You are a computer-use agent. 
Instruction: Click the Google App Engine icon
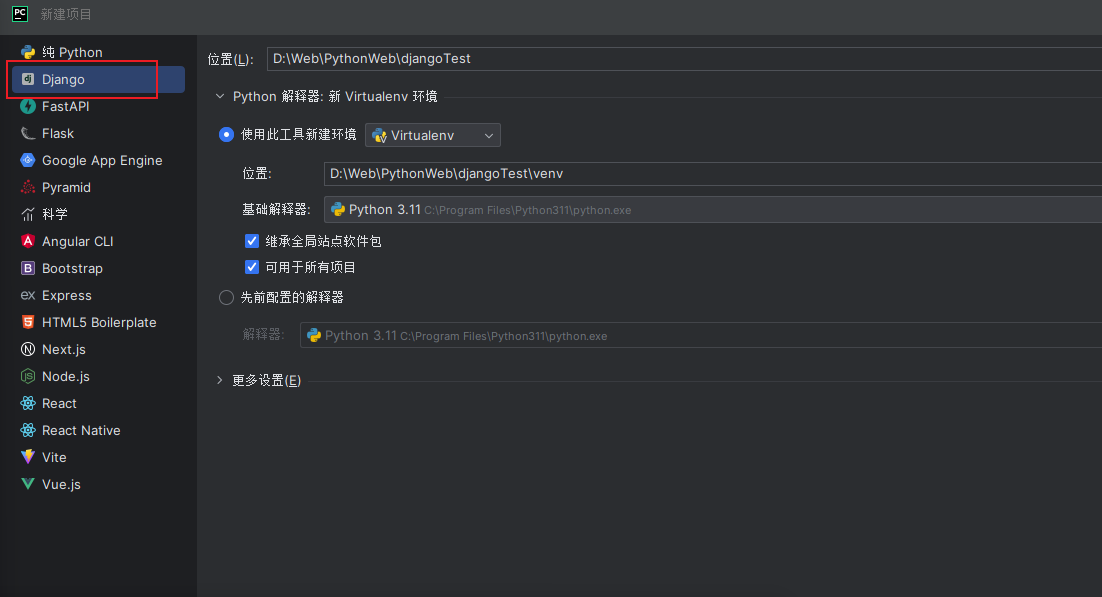[x=28, y=160]
